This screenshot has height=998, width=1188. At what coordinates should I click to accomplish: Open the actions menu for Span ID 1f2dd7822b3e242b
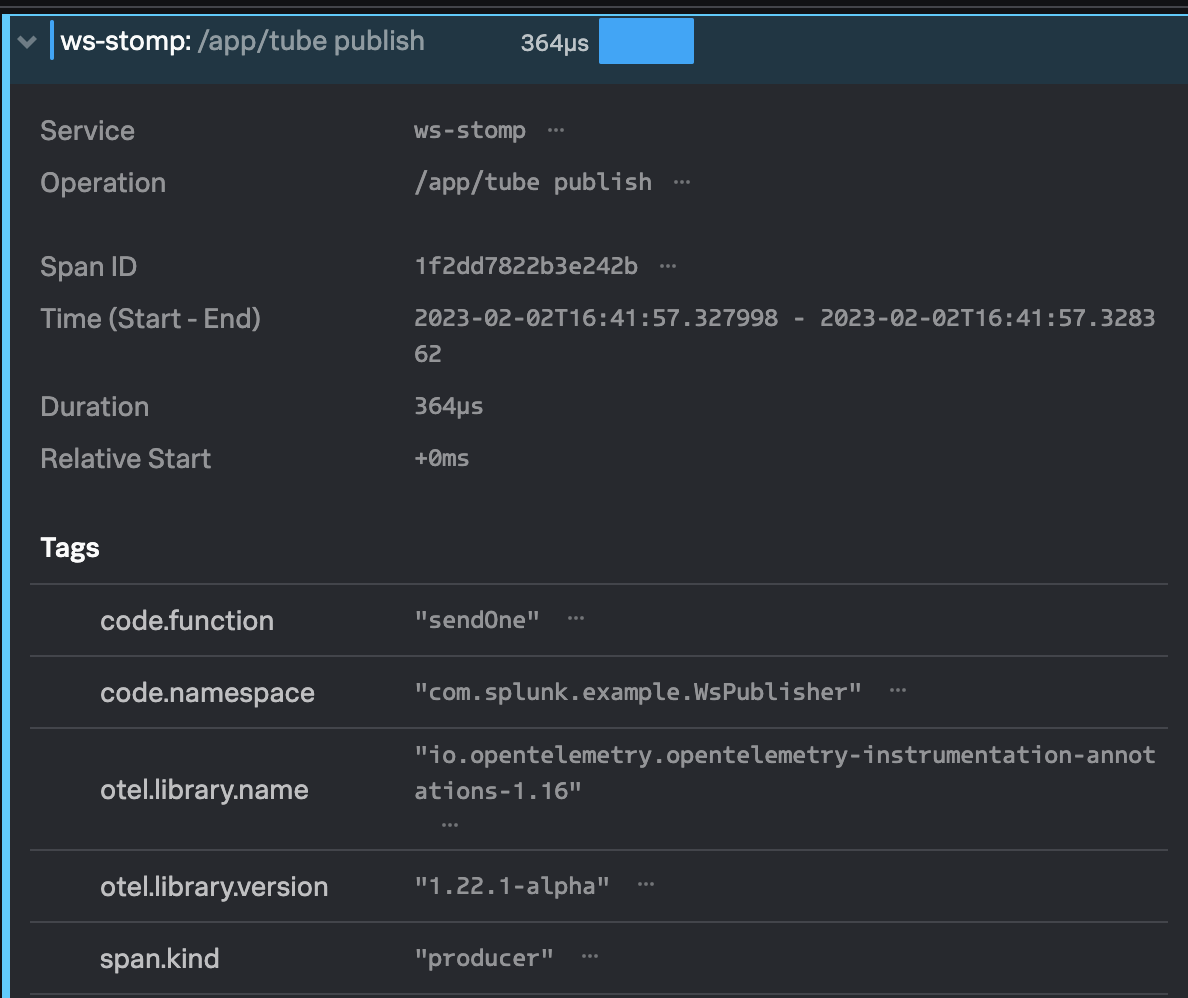click(667, 265)
